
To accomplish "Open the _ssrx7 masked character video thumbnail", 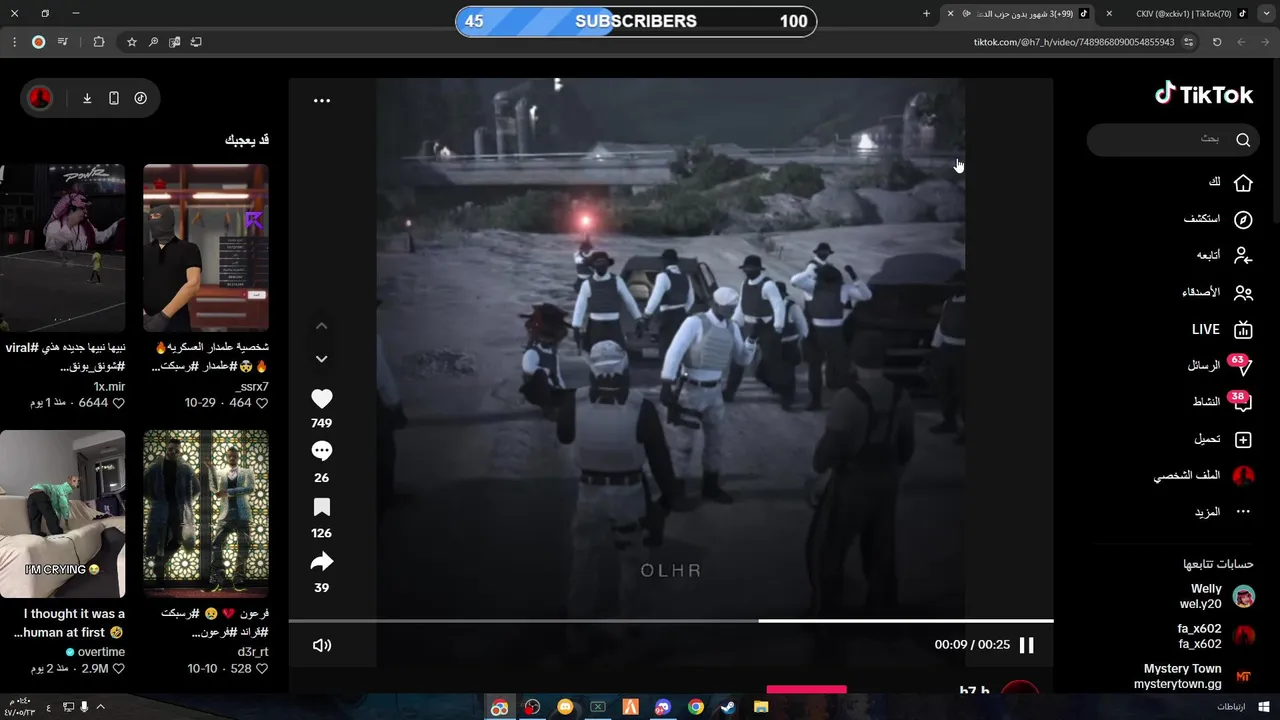I will click(206, 248).
